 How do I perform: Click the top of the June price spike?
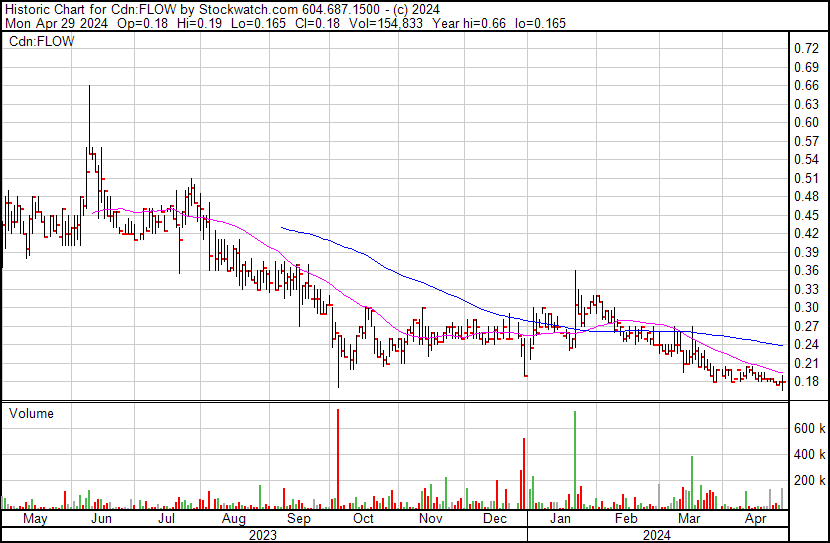(89, 88)
